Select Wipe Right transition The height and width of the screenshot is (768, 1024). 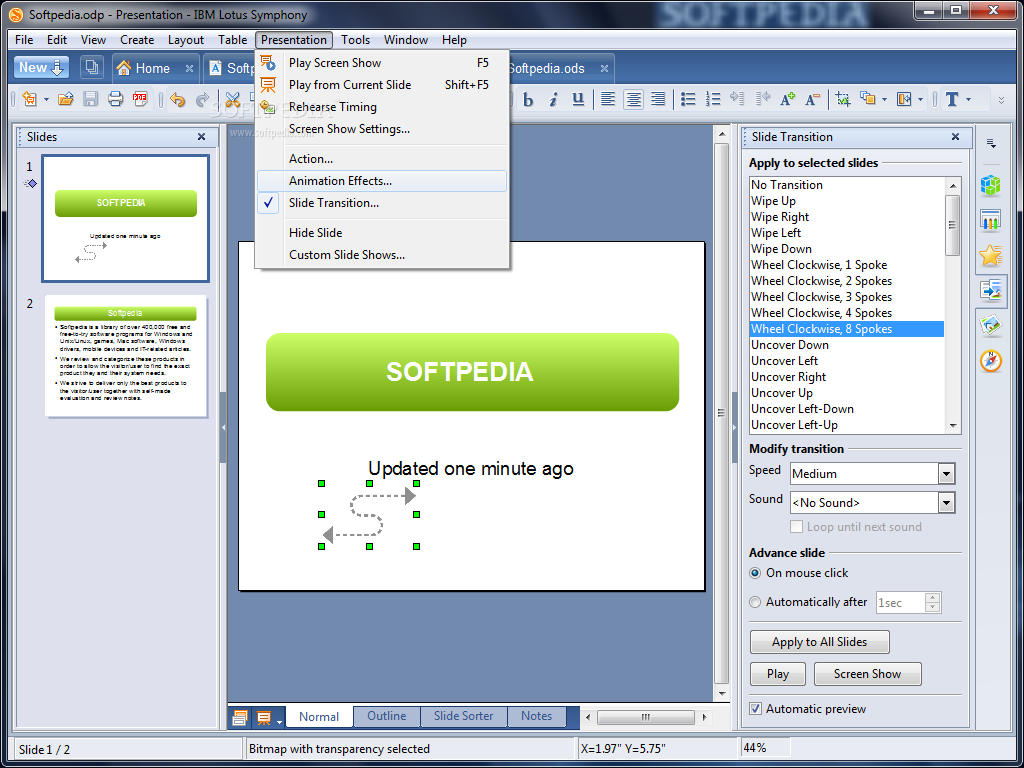[x=847, y=217]
